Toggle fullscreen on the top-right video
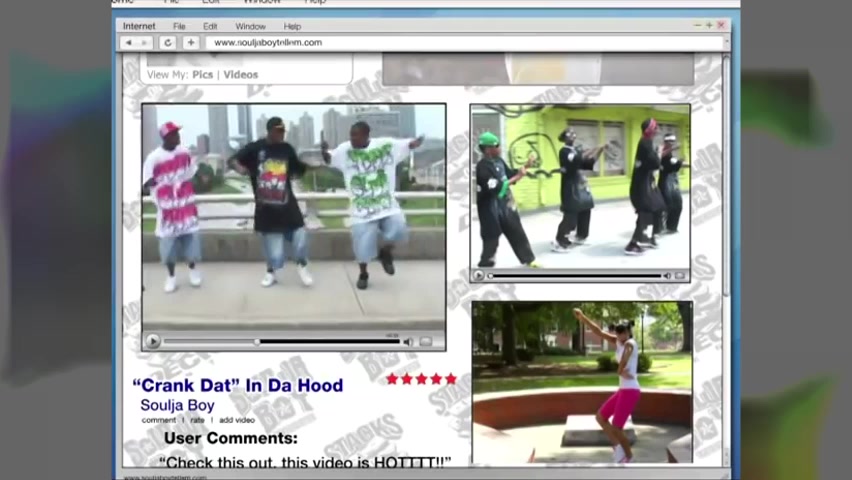The width and height of the screenshot is (852, 480). click(x=680, y=276)
